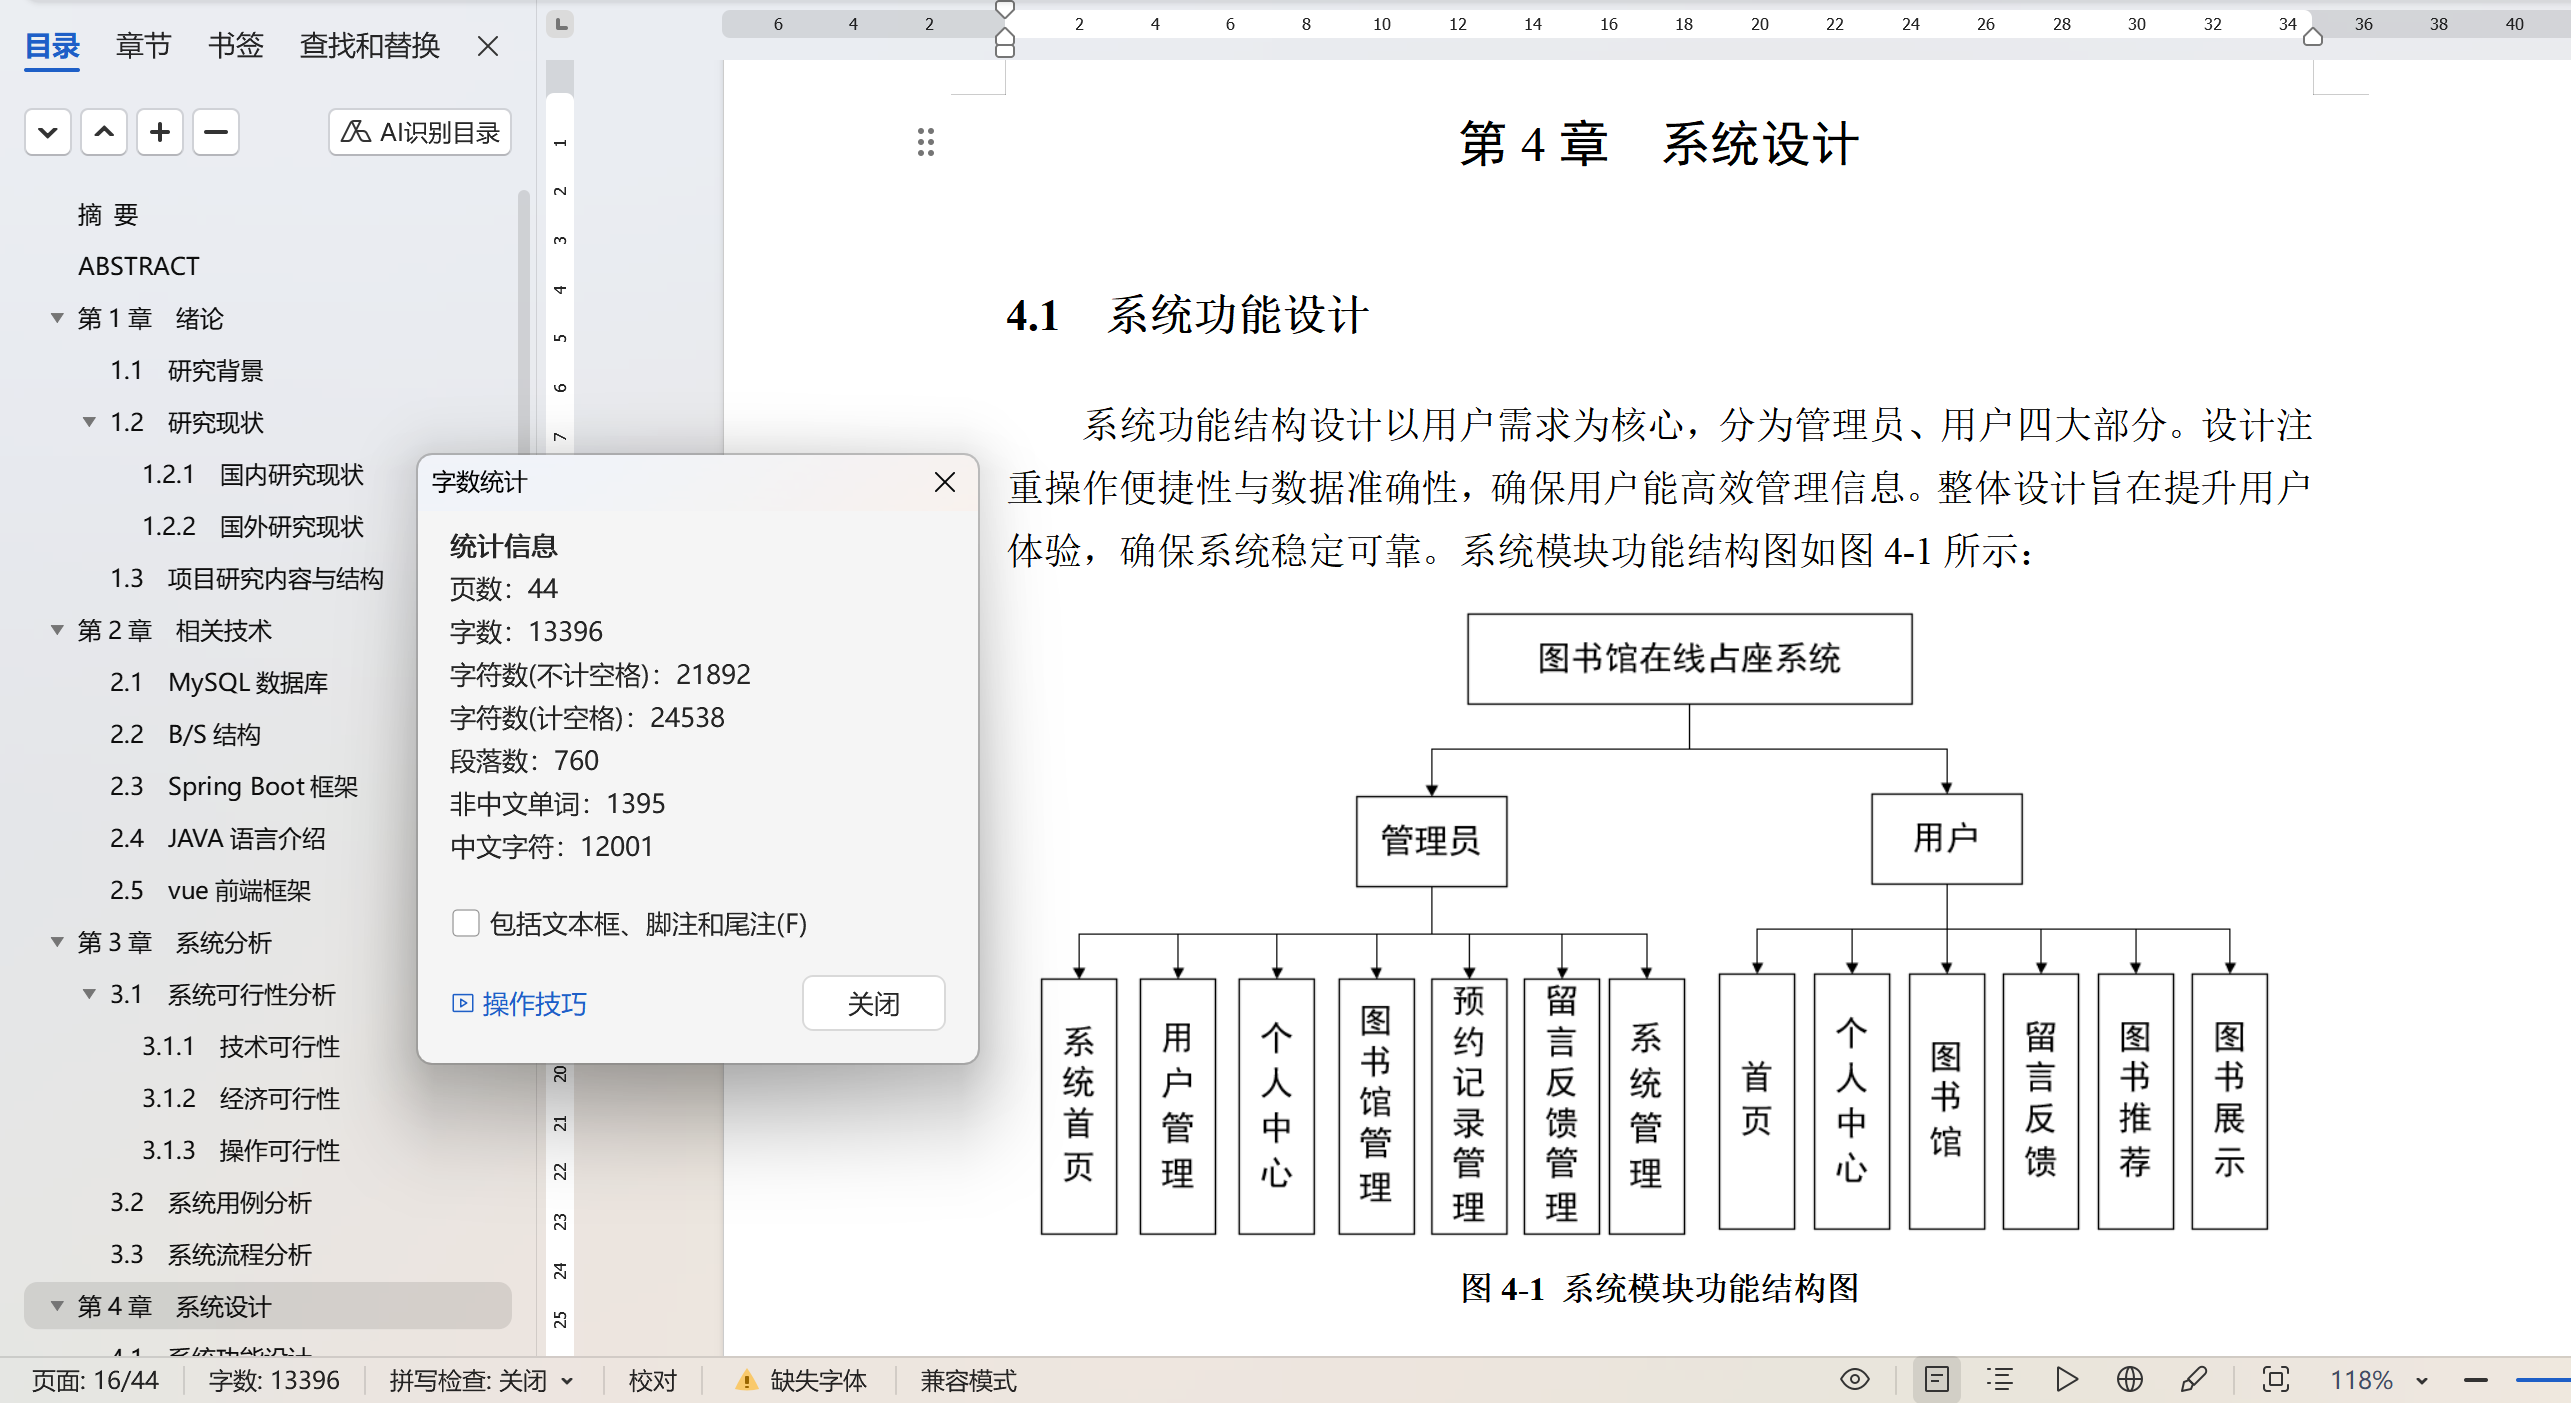Click the minus button in outline toolbar
Screen dimensions: 2571x1403
pyautogui.click(x=216, y=132)
